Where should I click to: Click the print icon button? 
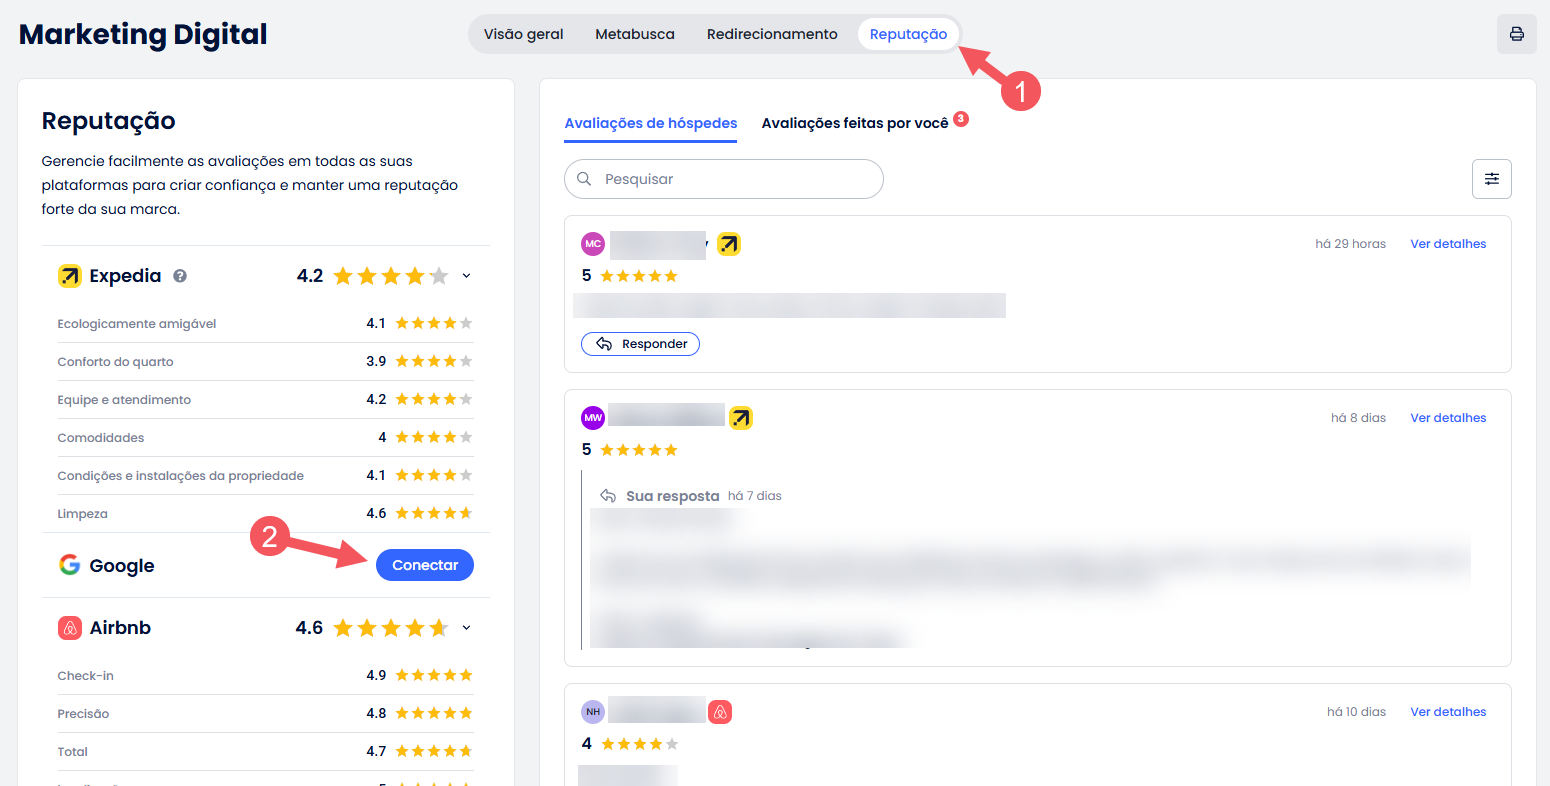1516,34
